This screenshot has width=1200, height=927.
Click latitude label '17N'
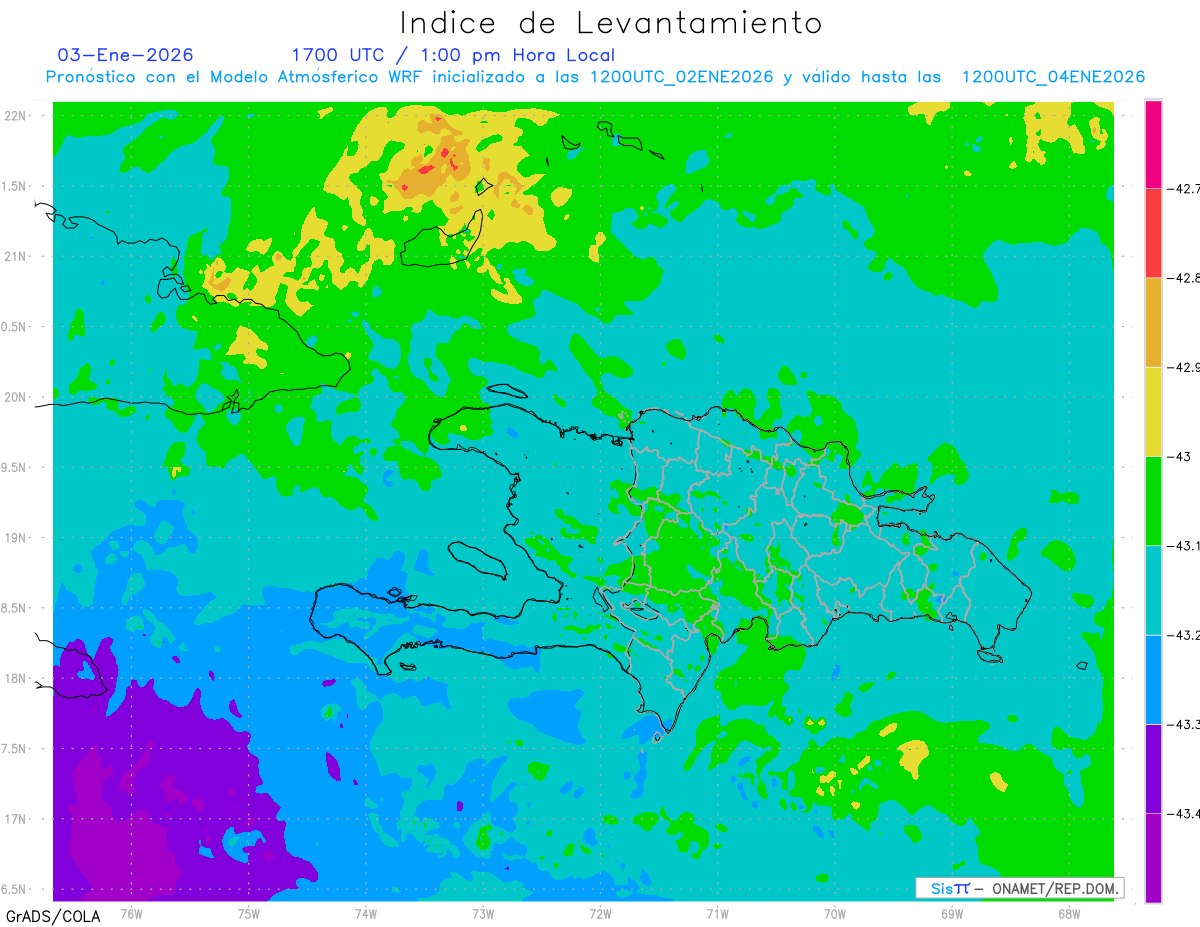(x=15, y=819)
